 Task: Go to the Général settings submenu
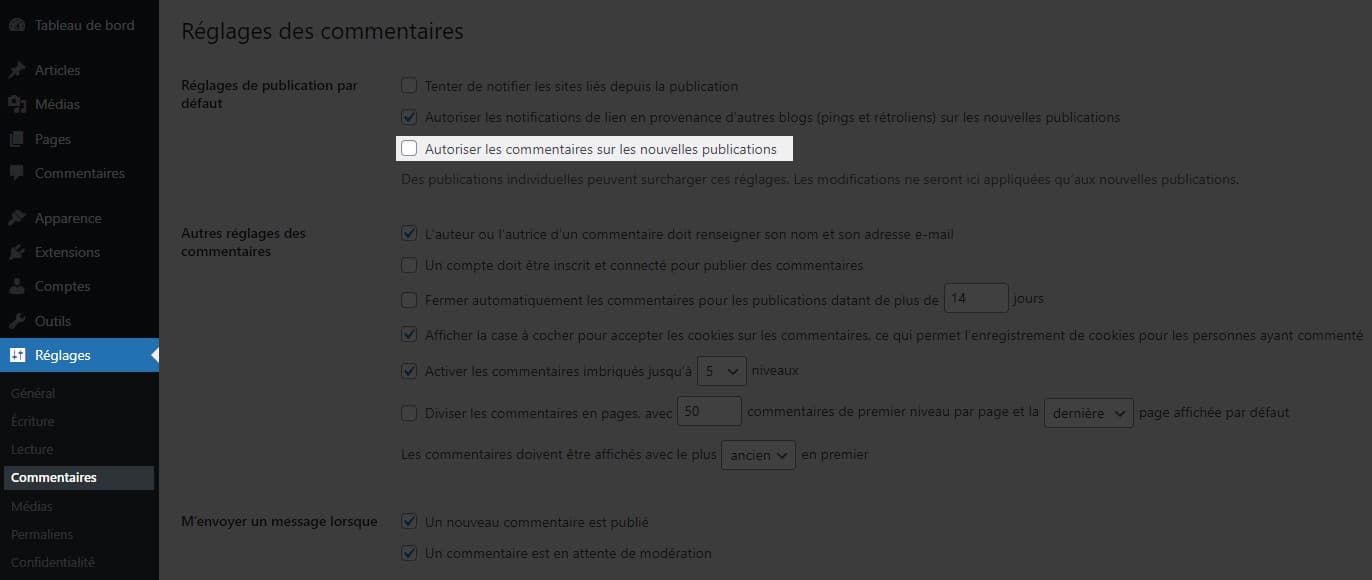point(33,394)
